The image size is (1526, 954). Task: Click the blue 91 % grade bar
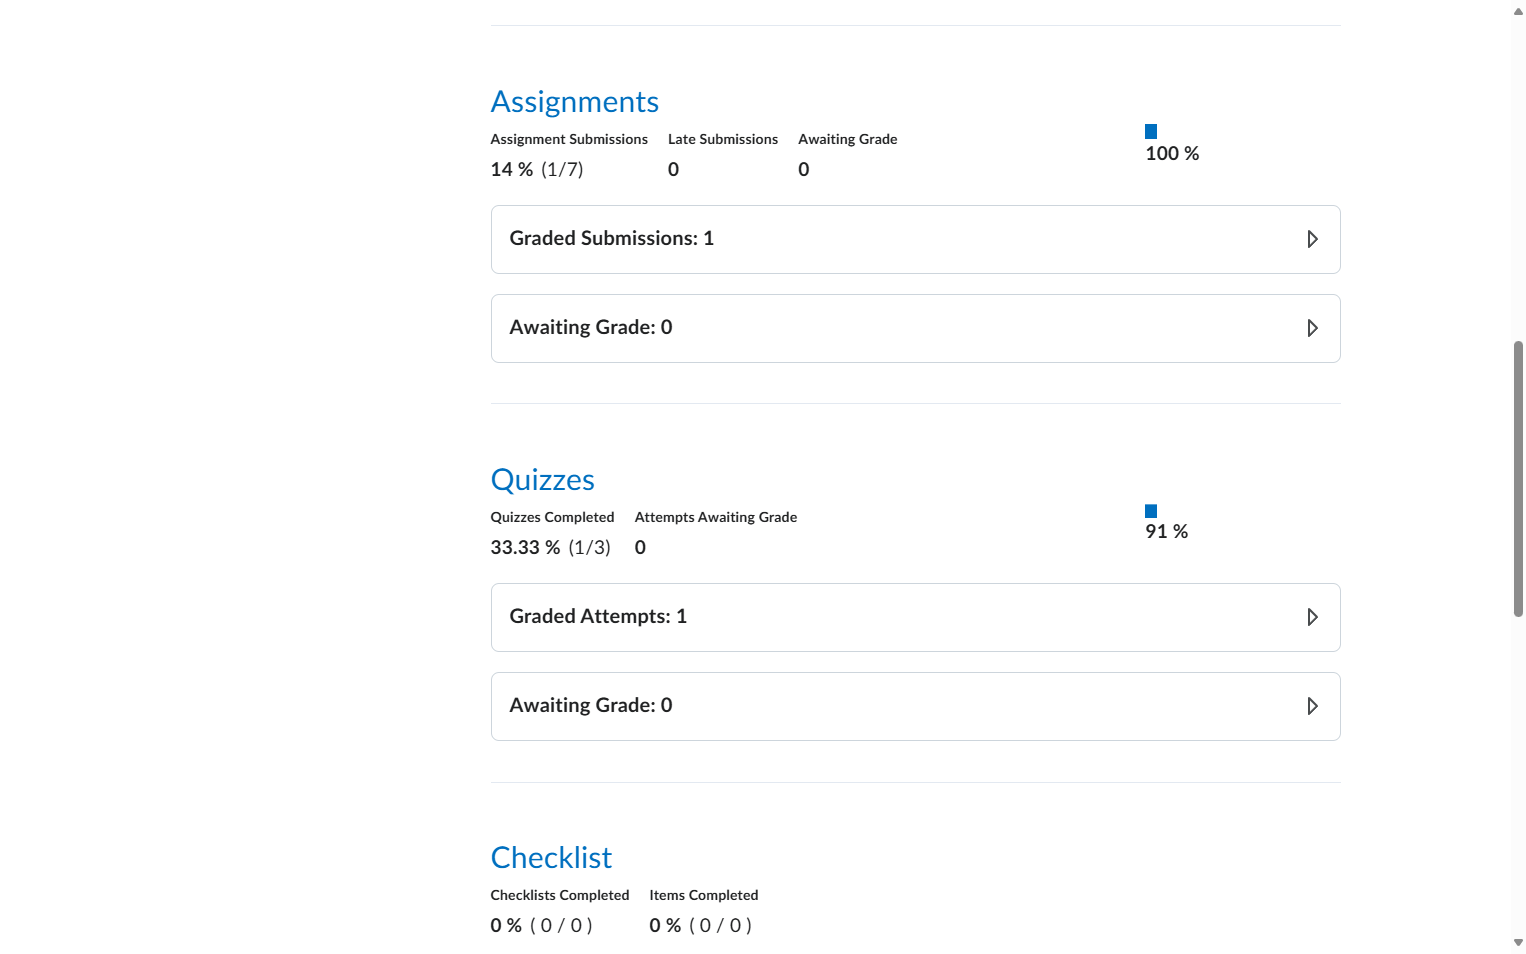click(1151, 511)
